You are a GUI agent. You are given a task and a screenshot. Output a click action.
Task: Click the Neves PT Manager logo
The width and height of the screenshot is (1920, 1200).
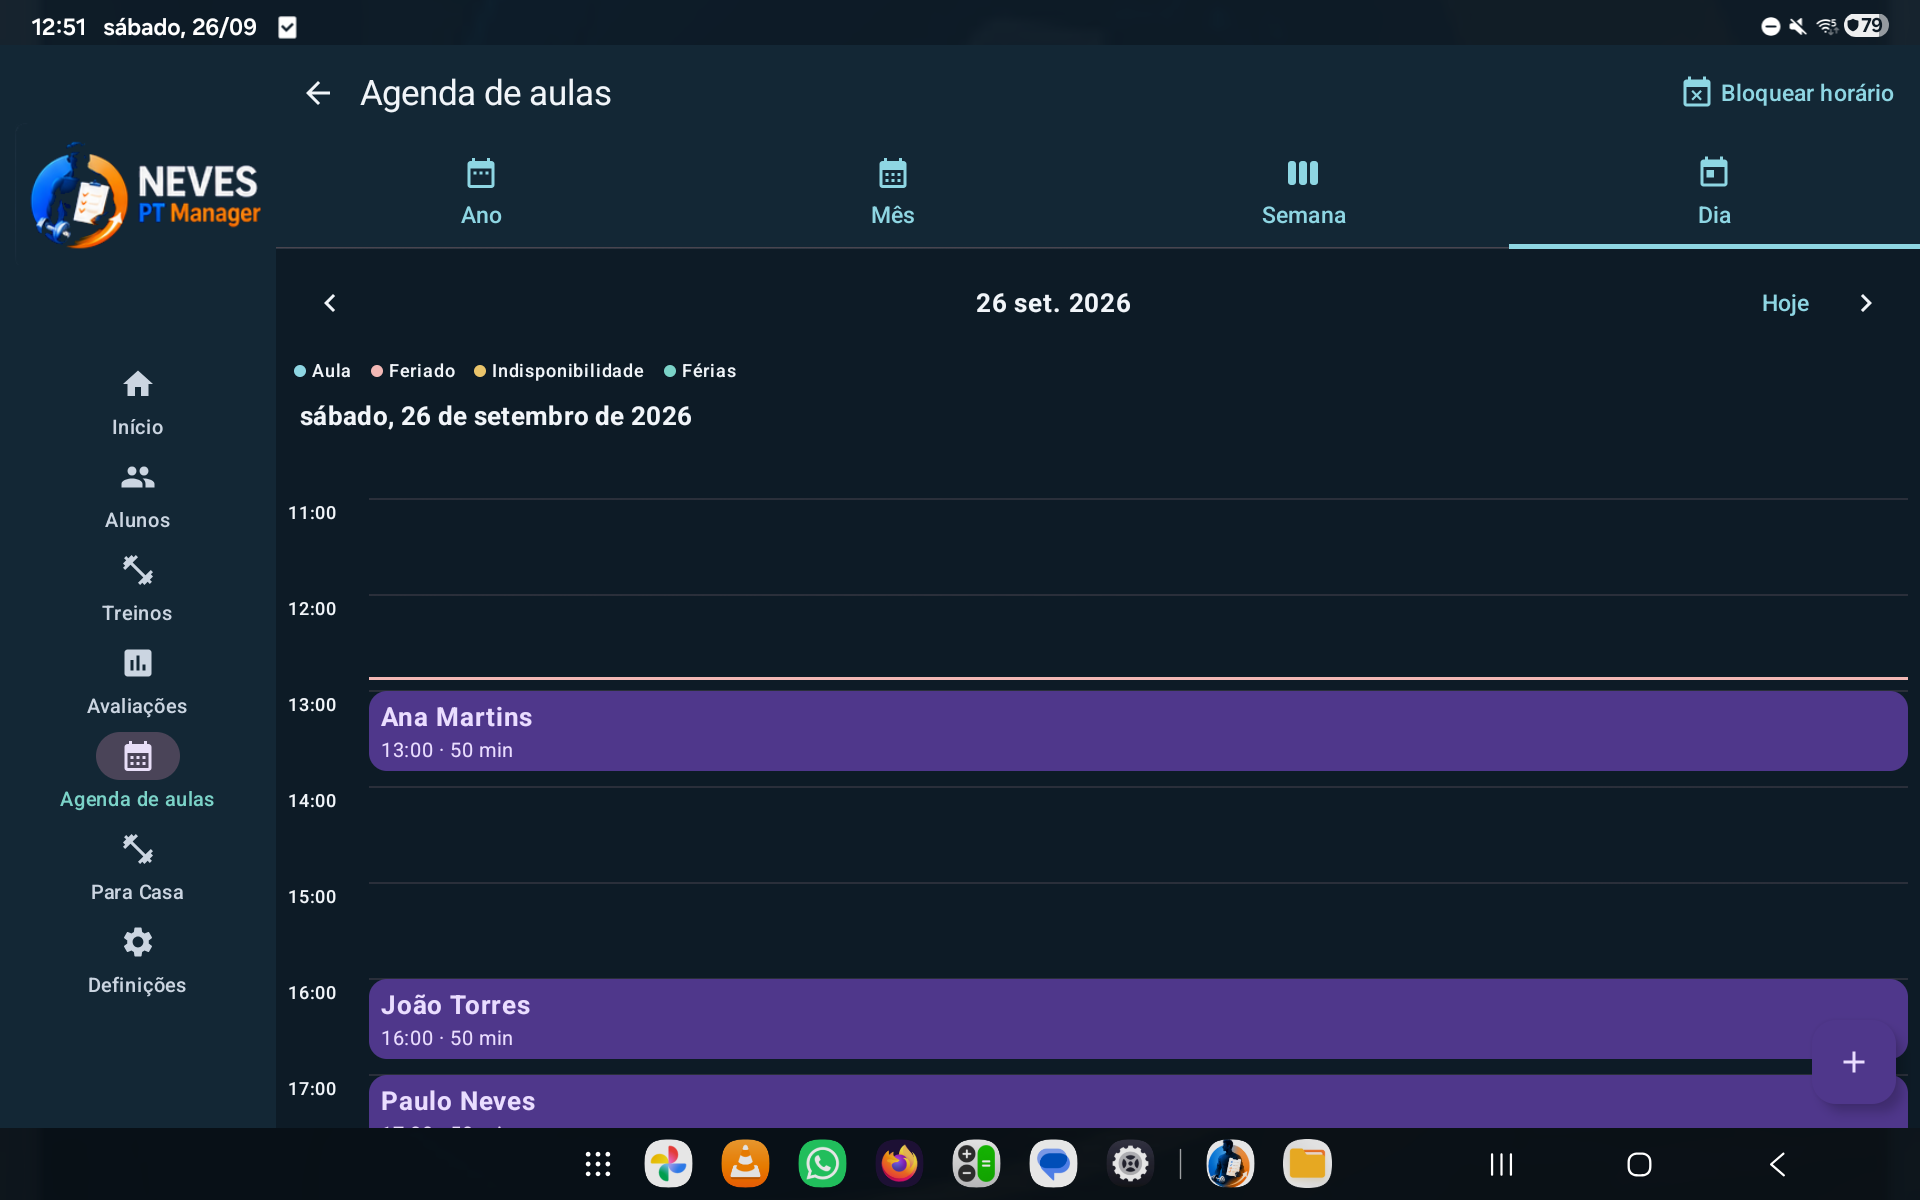pos(146,195)
